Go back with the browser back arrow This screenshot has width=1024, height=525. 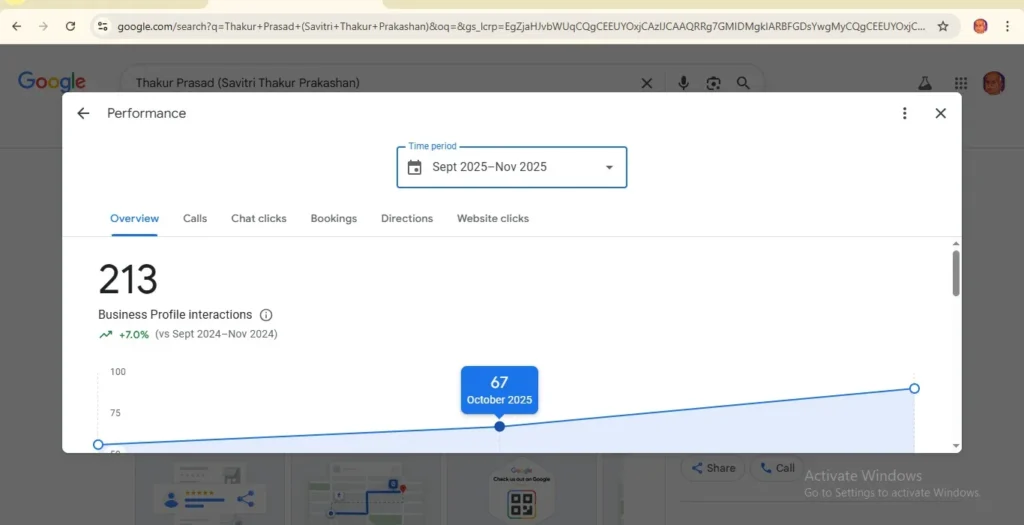(17, 26)
